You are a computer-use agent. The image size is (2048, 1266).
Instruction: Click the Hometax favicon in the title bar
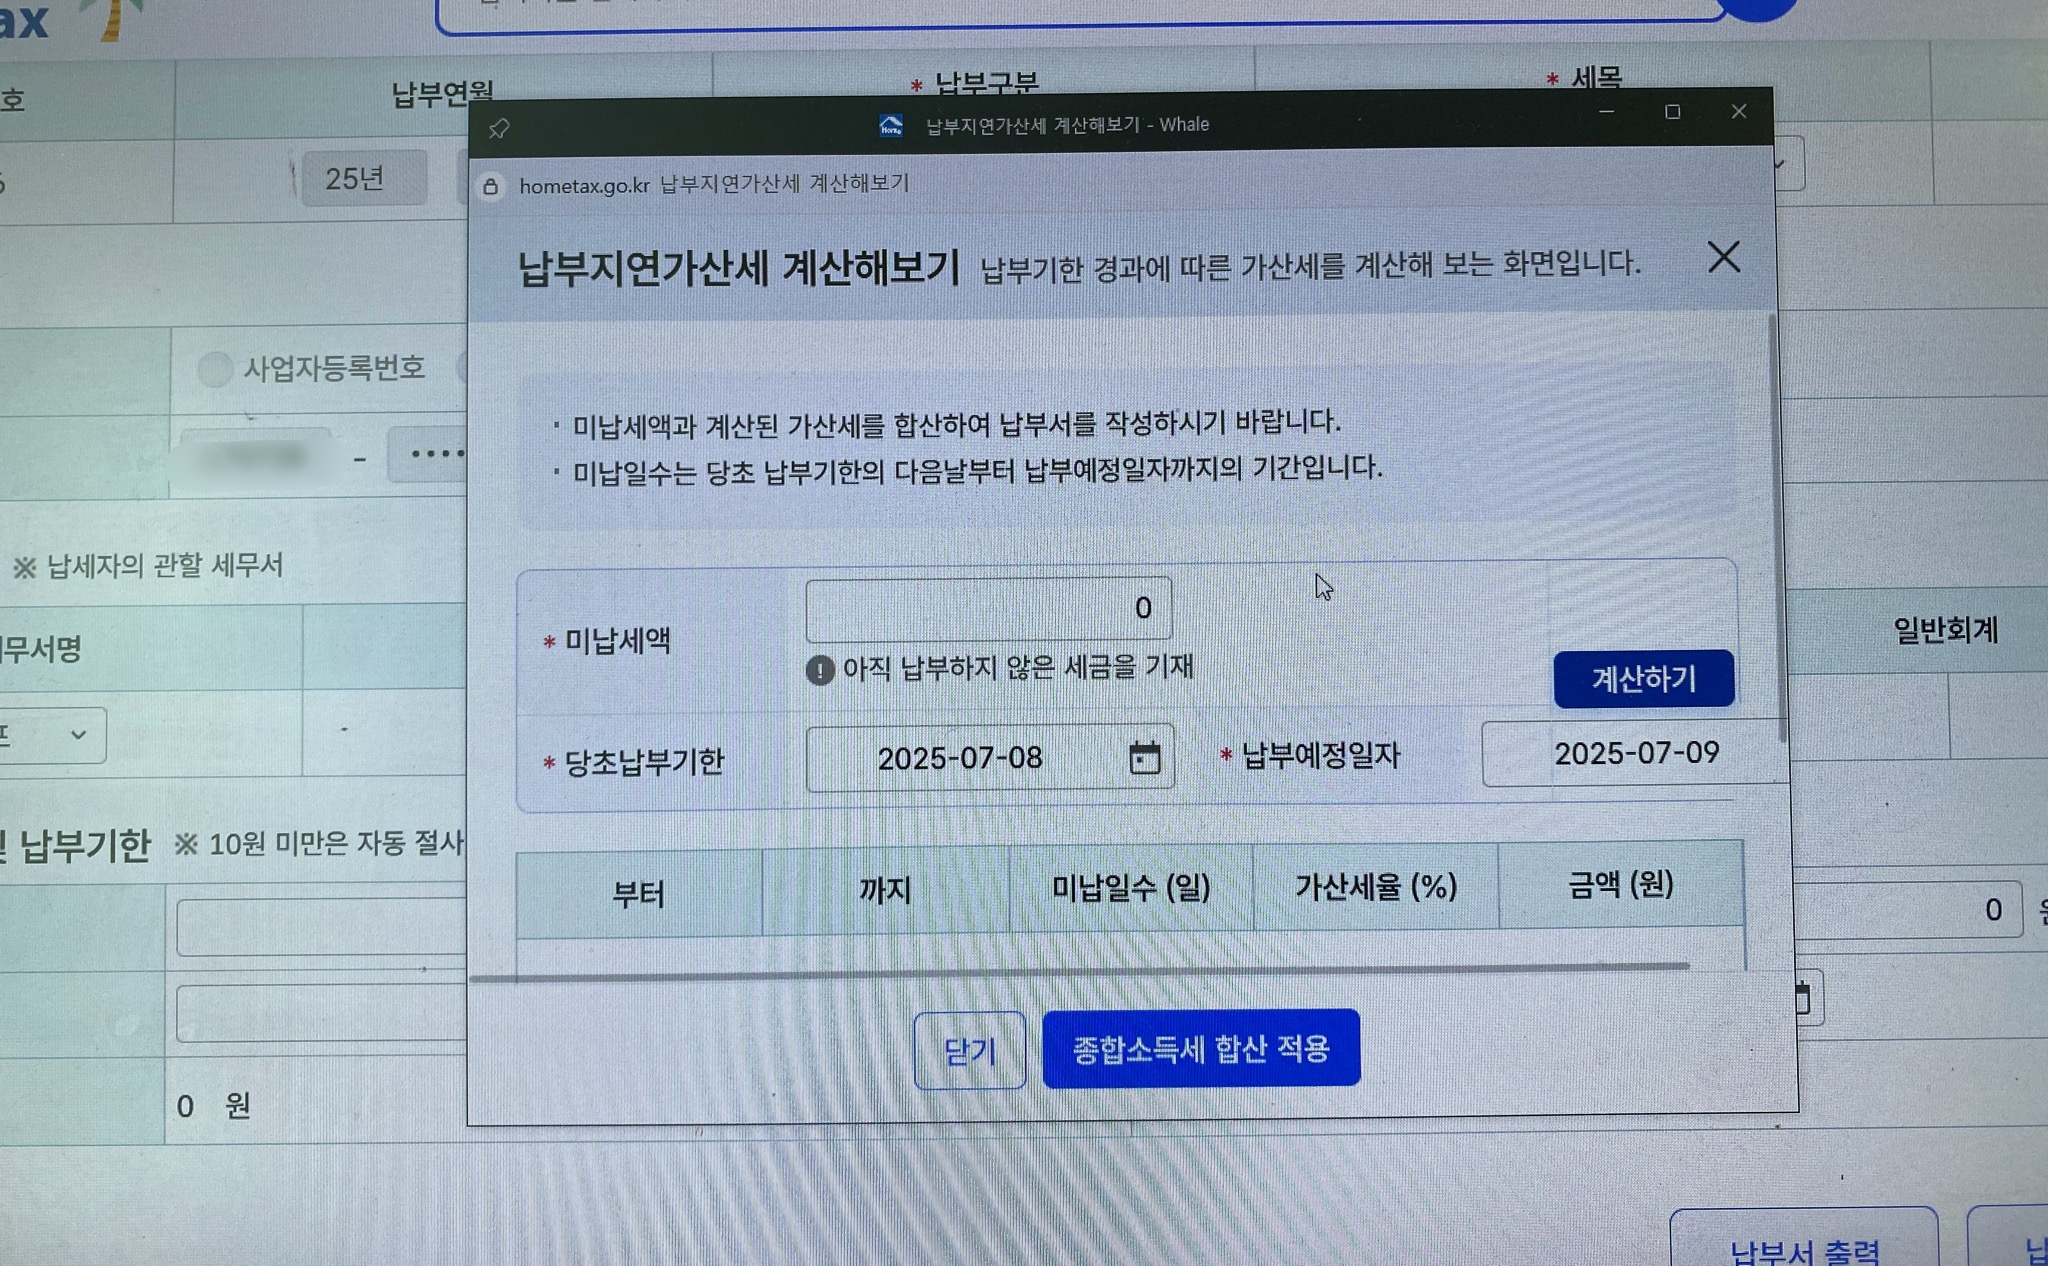click(890, 126)
